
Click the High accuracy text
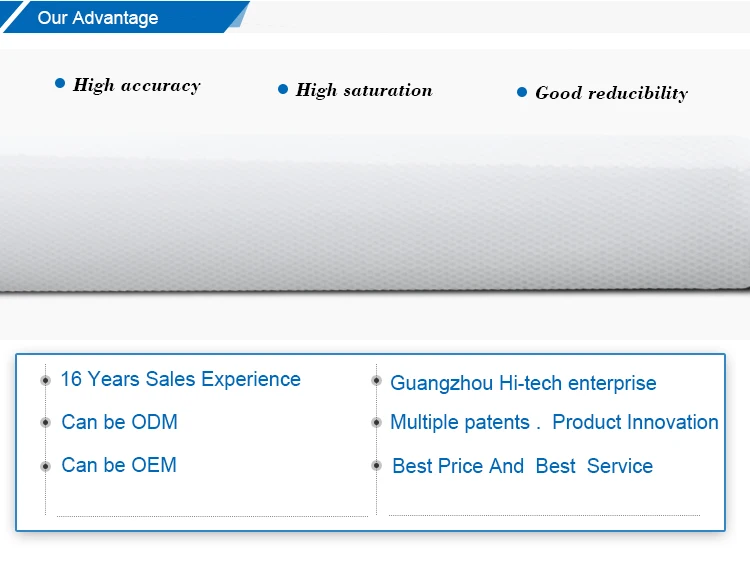136,86
